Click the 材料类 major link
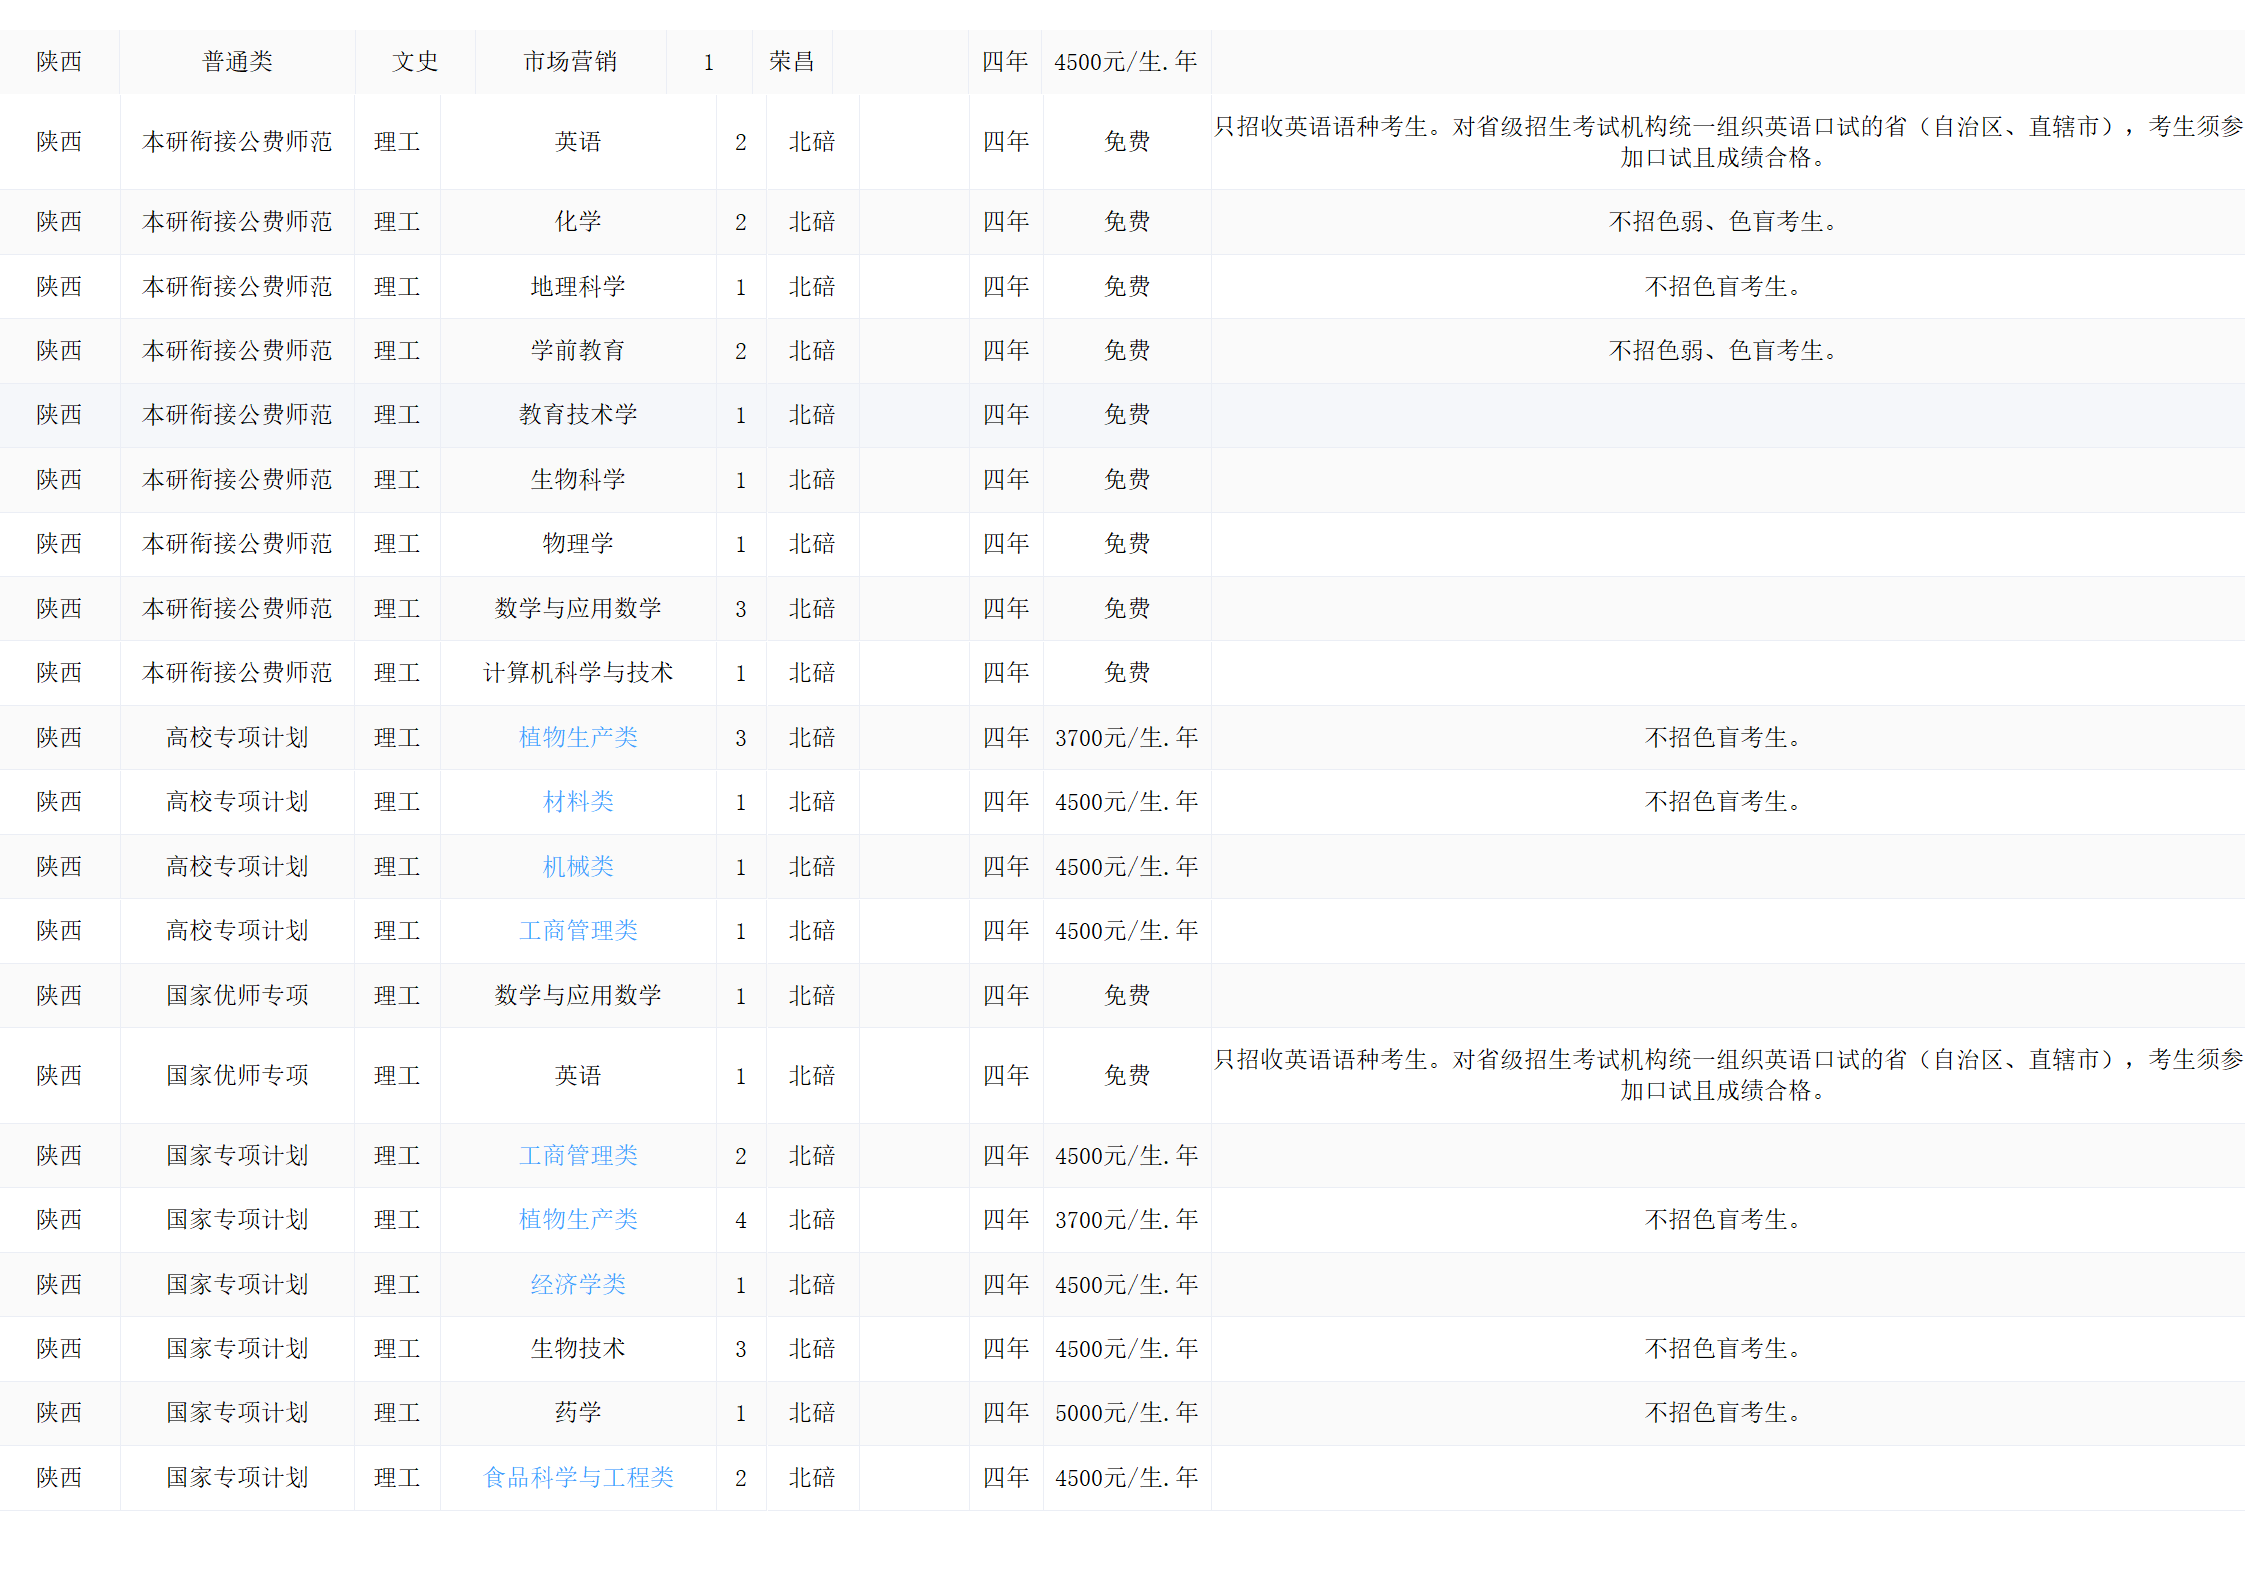This screenshot has width=2245, height=1587. 578,801
